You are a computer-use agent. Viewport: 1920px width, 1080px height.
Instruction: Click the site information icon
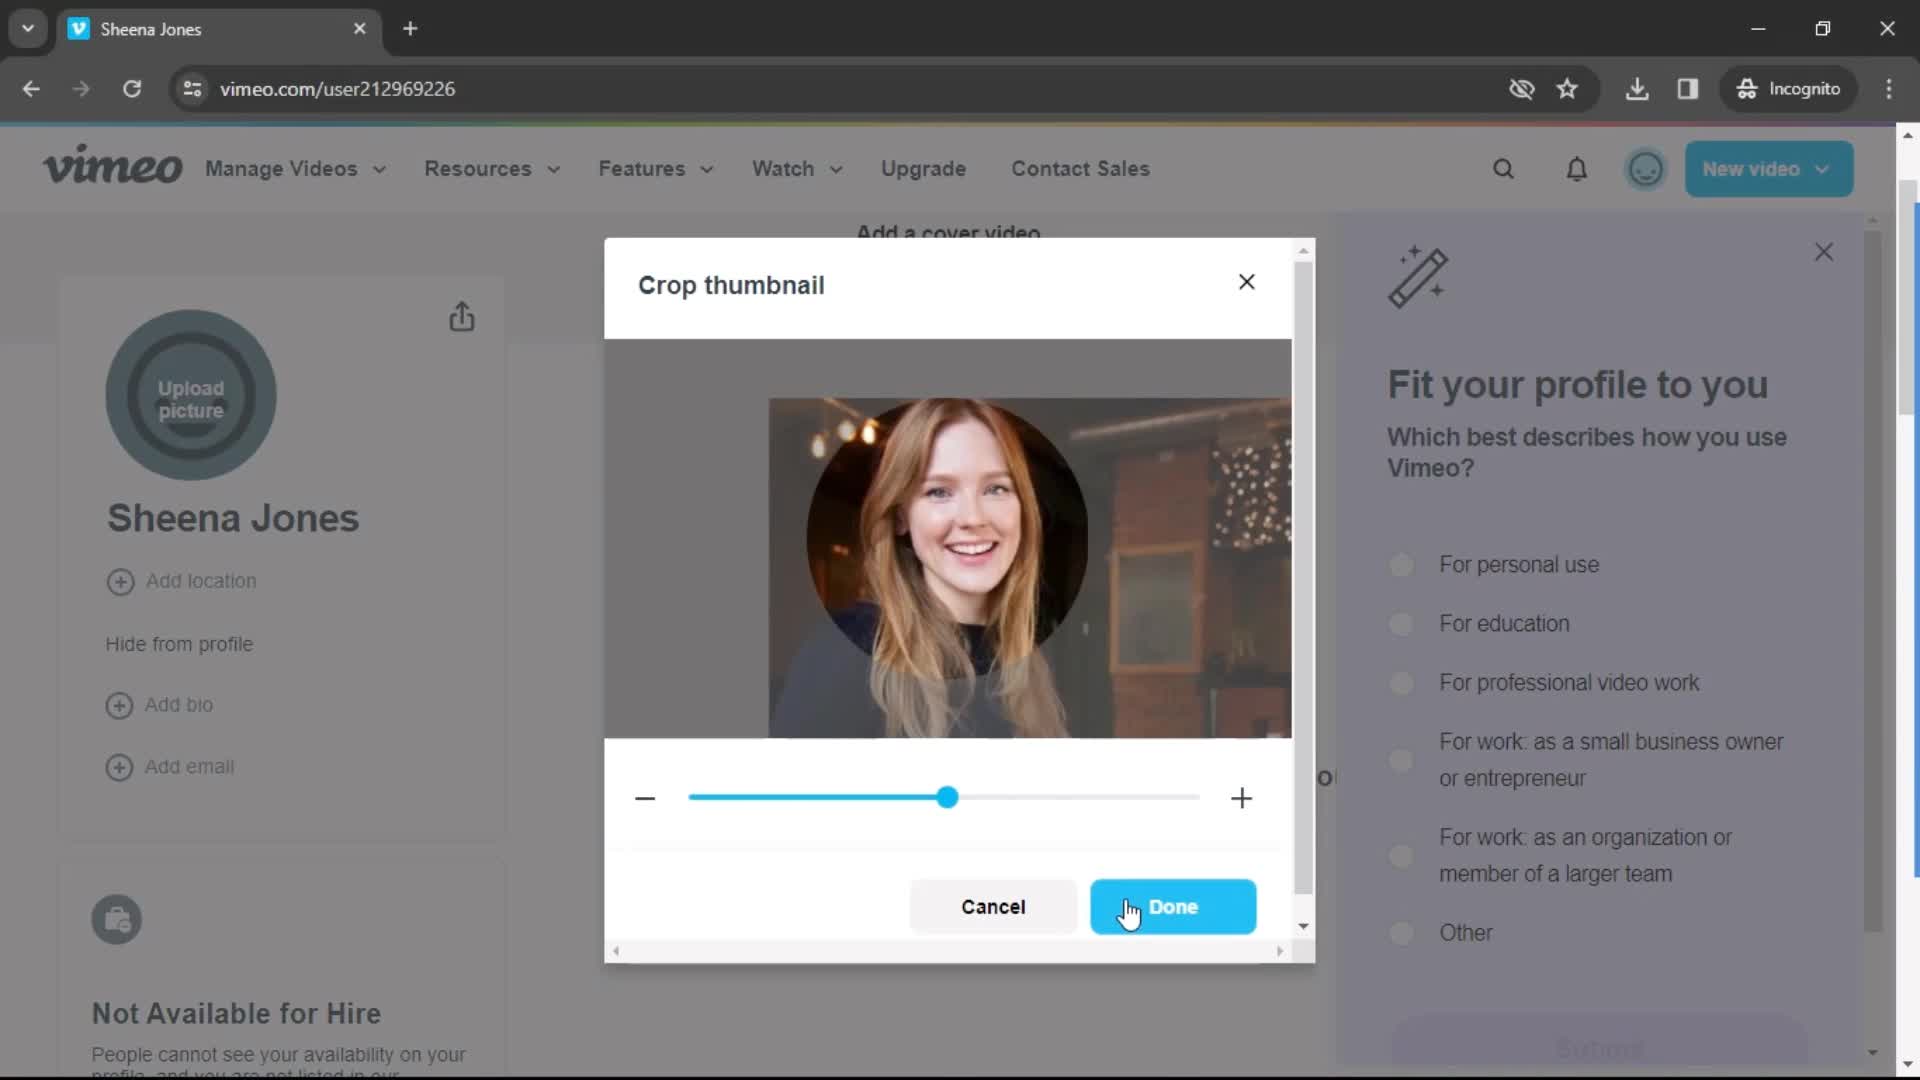(192, 89)
